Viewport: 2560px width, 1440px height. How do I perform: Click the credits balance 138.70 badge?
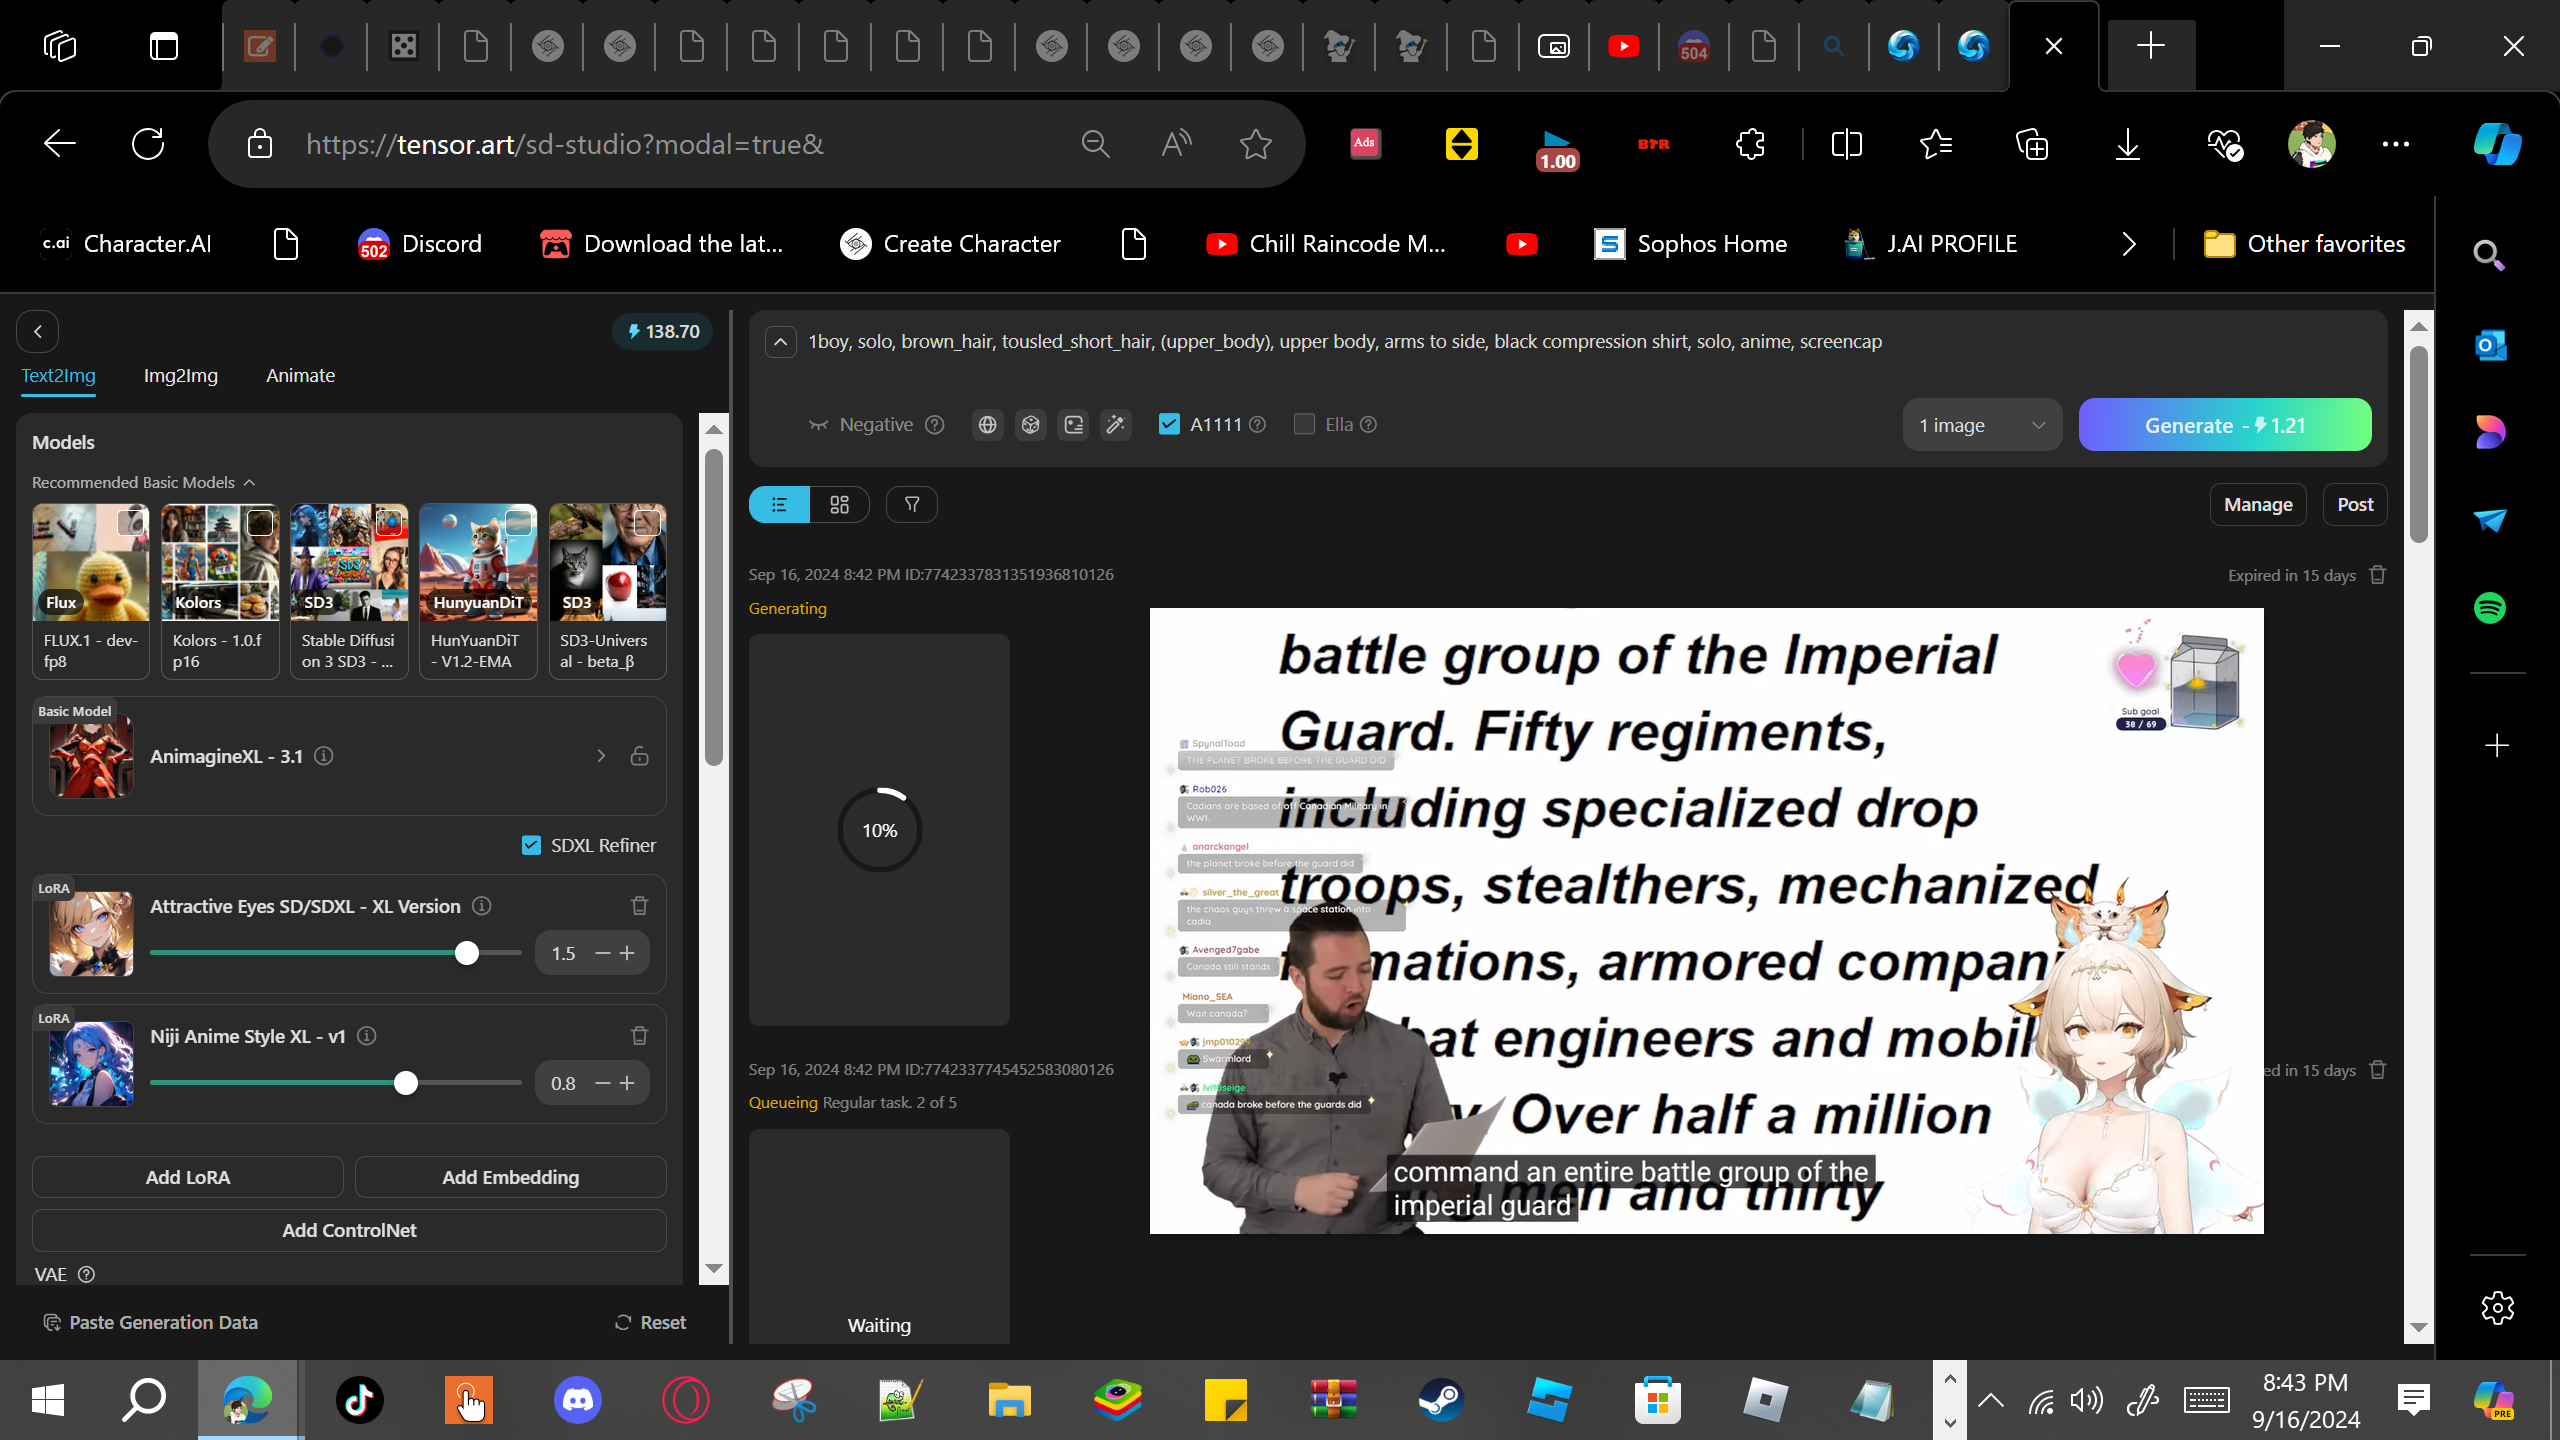[663, 331]
